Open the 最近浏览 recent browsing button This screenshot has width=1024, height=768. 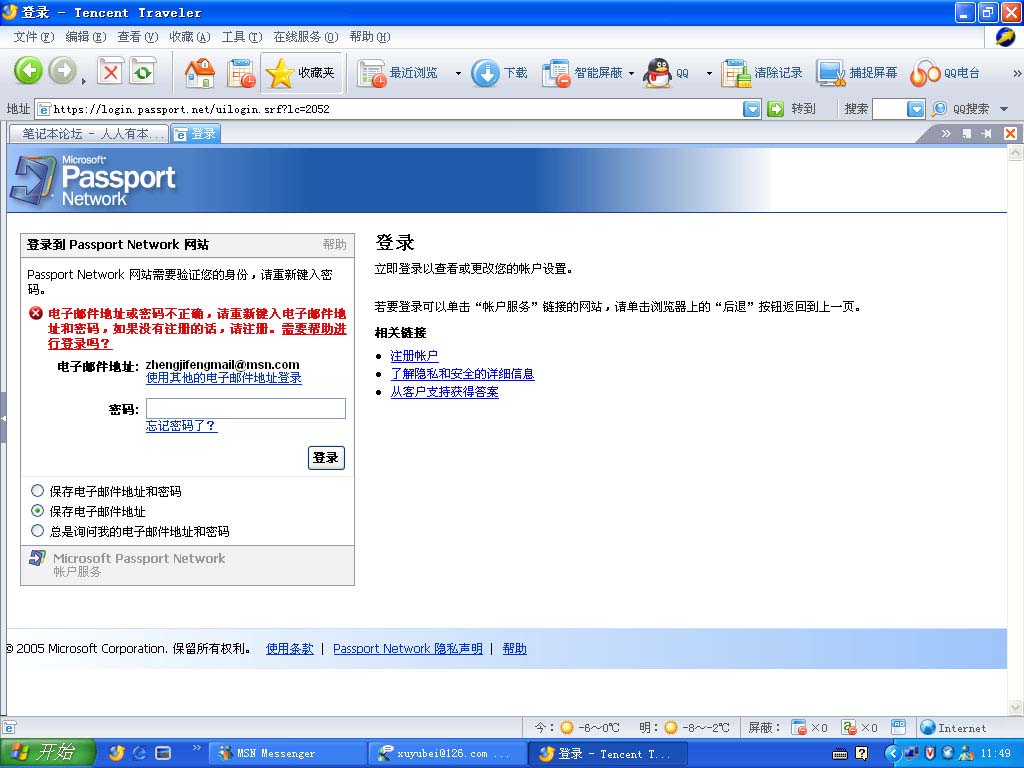(399, 72)
